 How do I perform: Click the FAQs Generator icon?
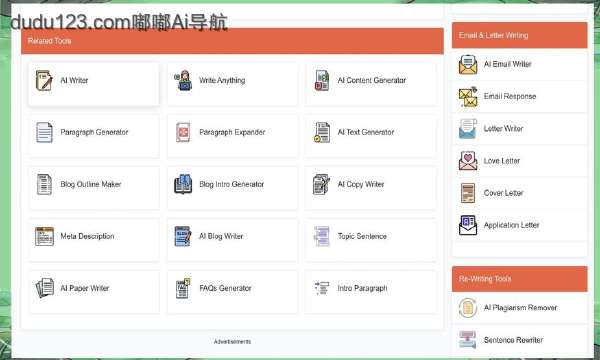pyautogui.click(x=183, y=288)
